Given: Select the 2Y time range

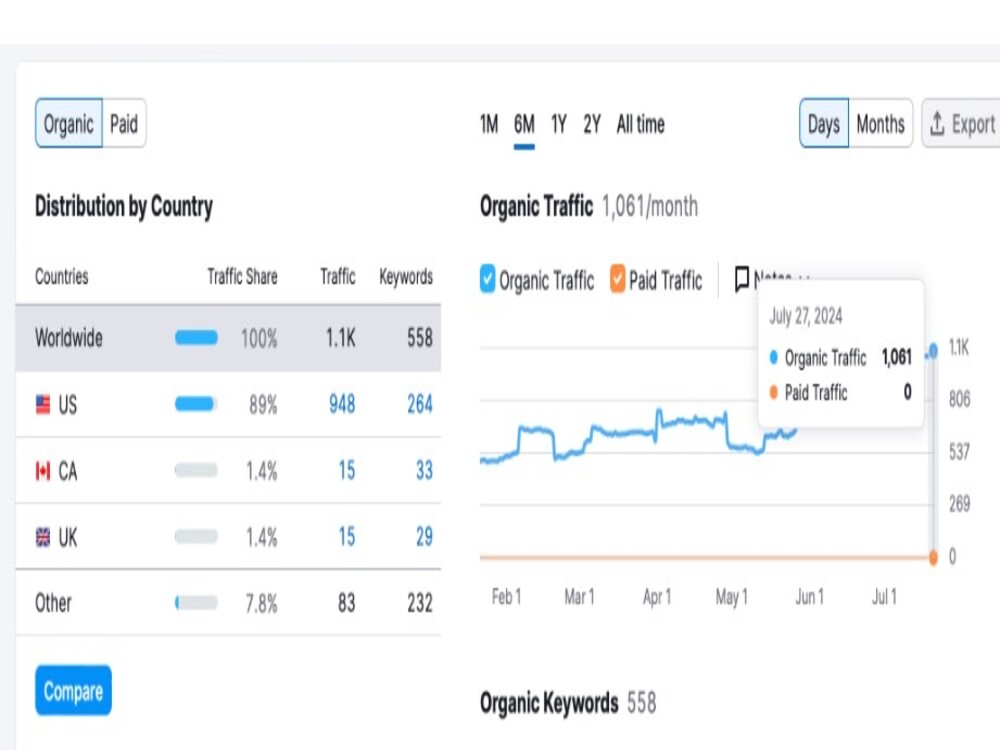Looking at the screenshot, I should [x=590, y=124].
